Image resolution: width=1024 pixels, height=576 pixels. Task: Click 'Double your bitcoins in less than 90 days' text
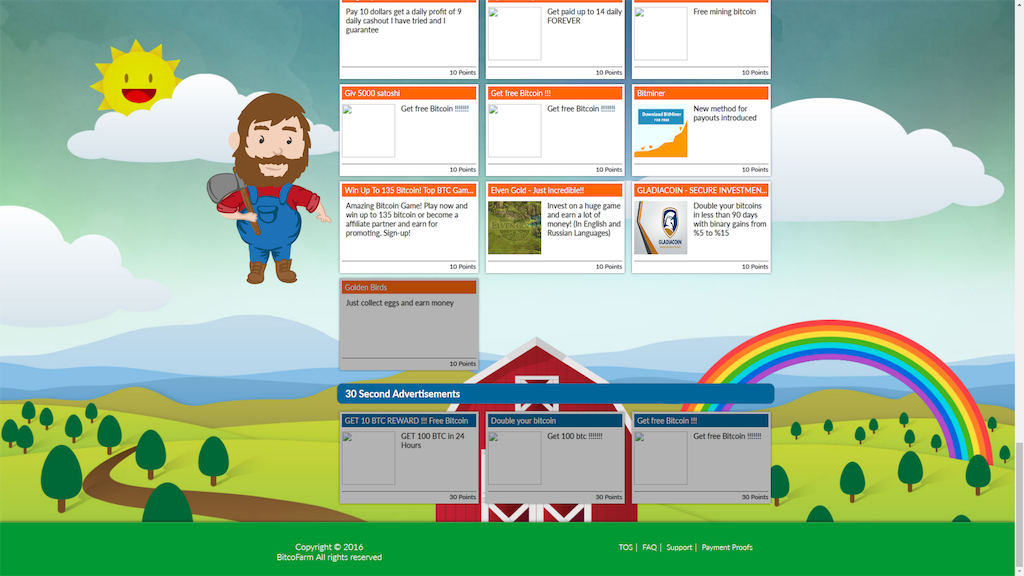729,219
